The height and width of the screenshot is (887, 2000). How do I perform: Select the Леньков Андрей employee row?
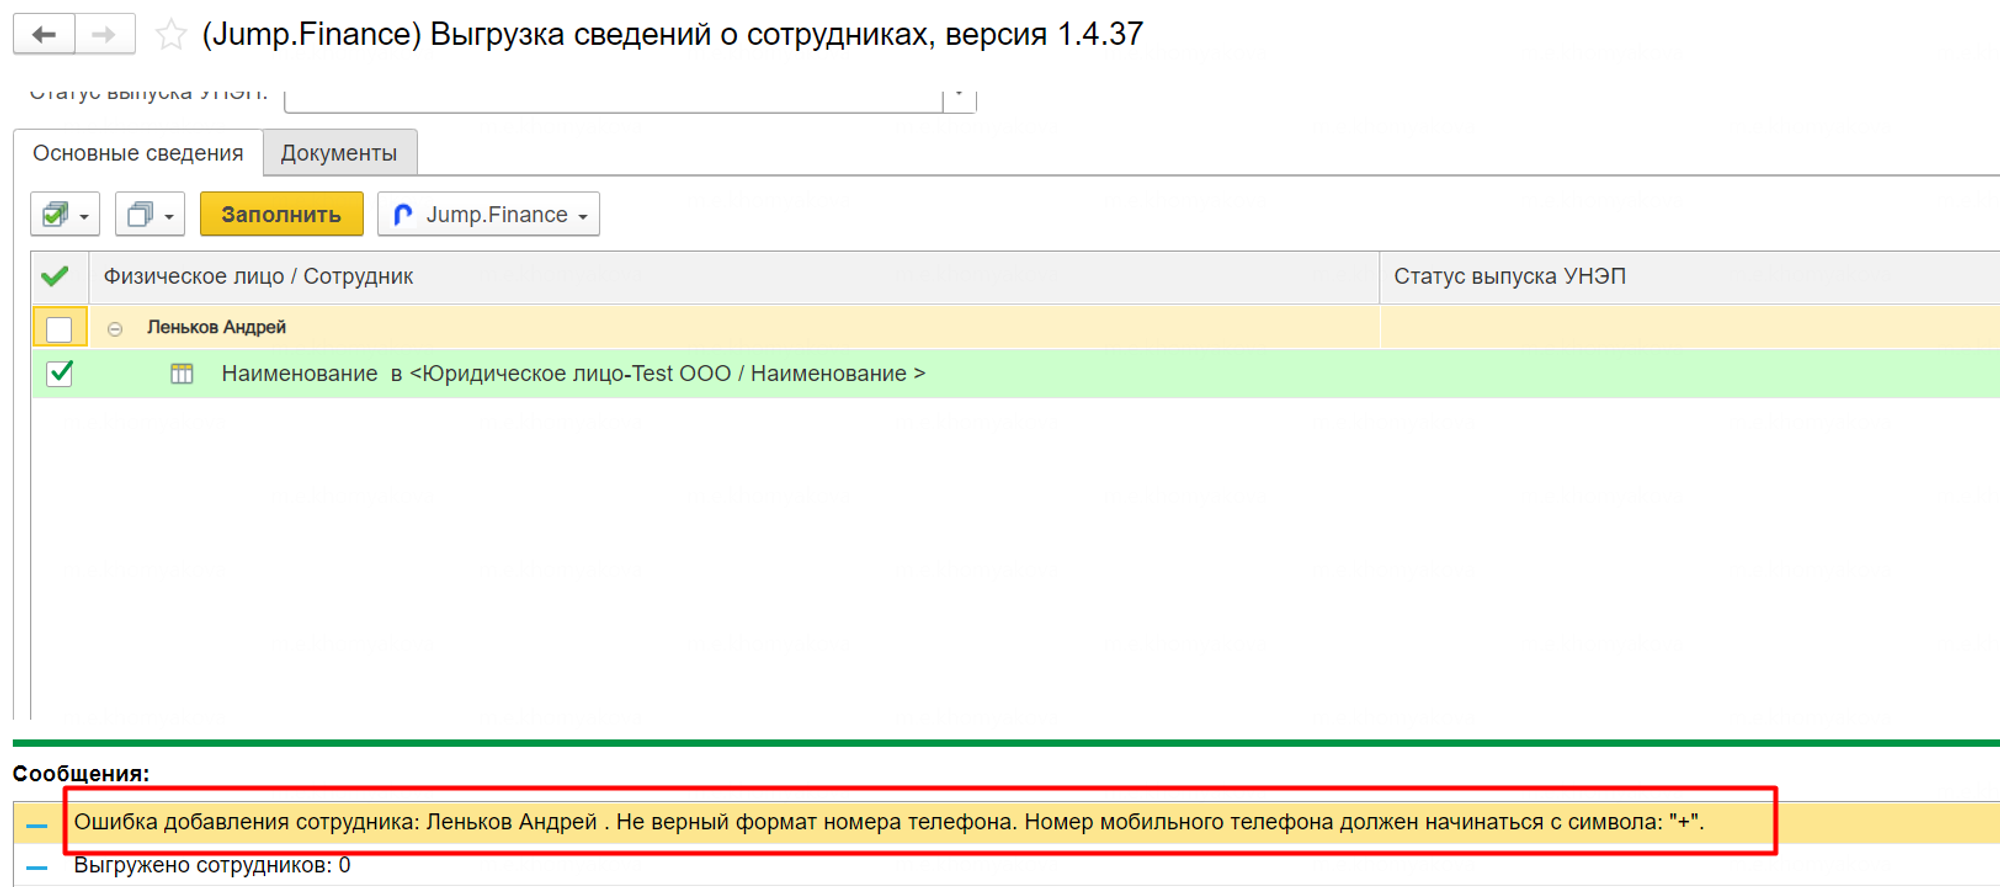[x=217, y=328]
